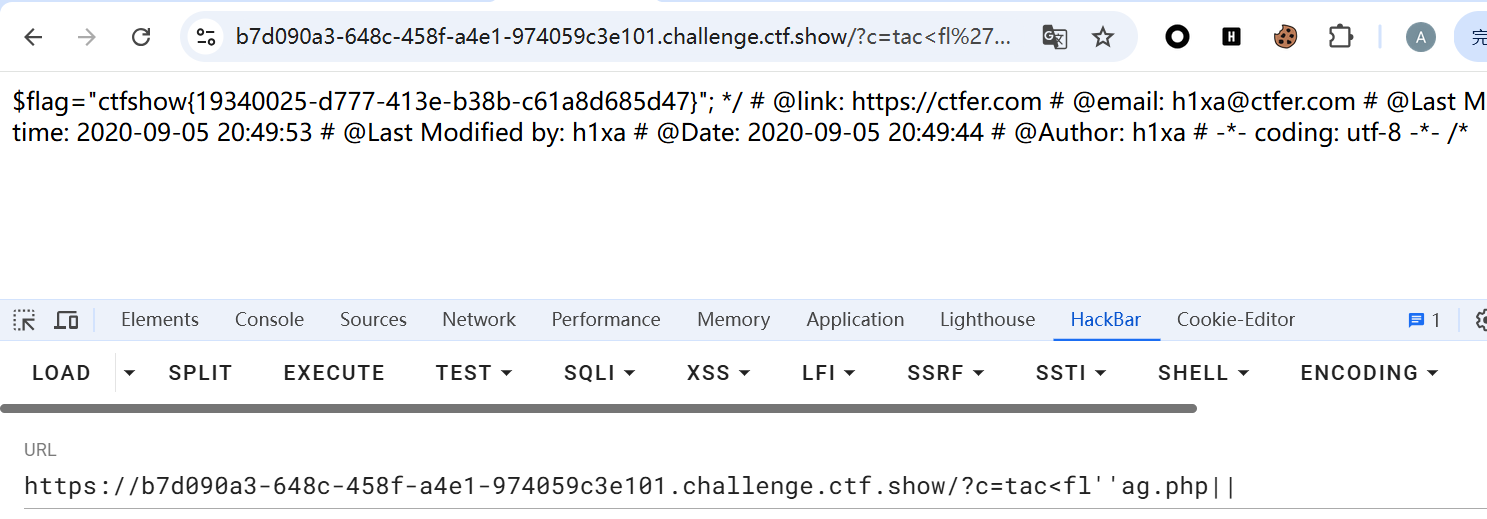This screenshot has height=519, width=1487.
Task: Open site information icon in address bar
Action: [206, 38]
